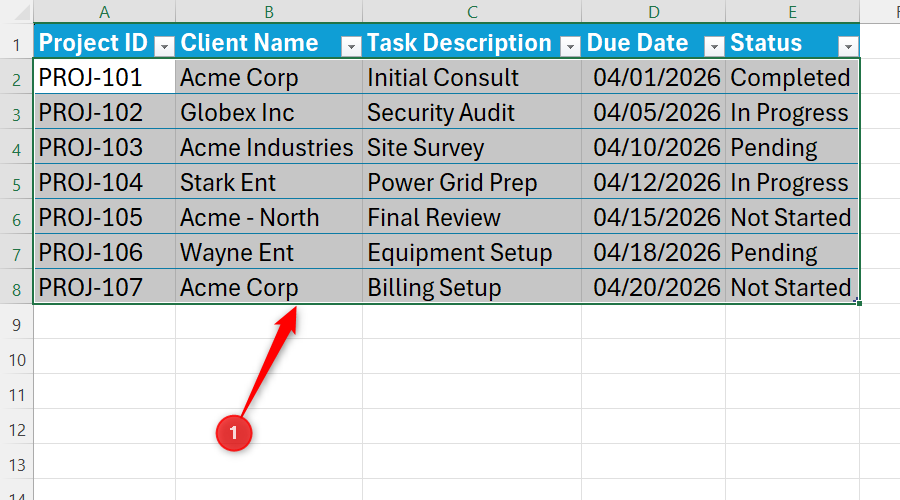Click the Client Name header cell

(269, 41)
